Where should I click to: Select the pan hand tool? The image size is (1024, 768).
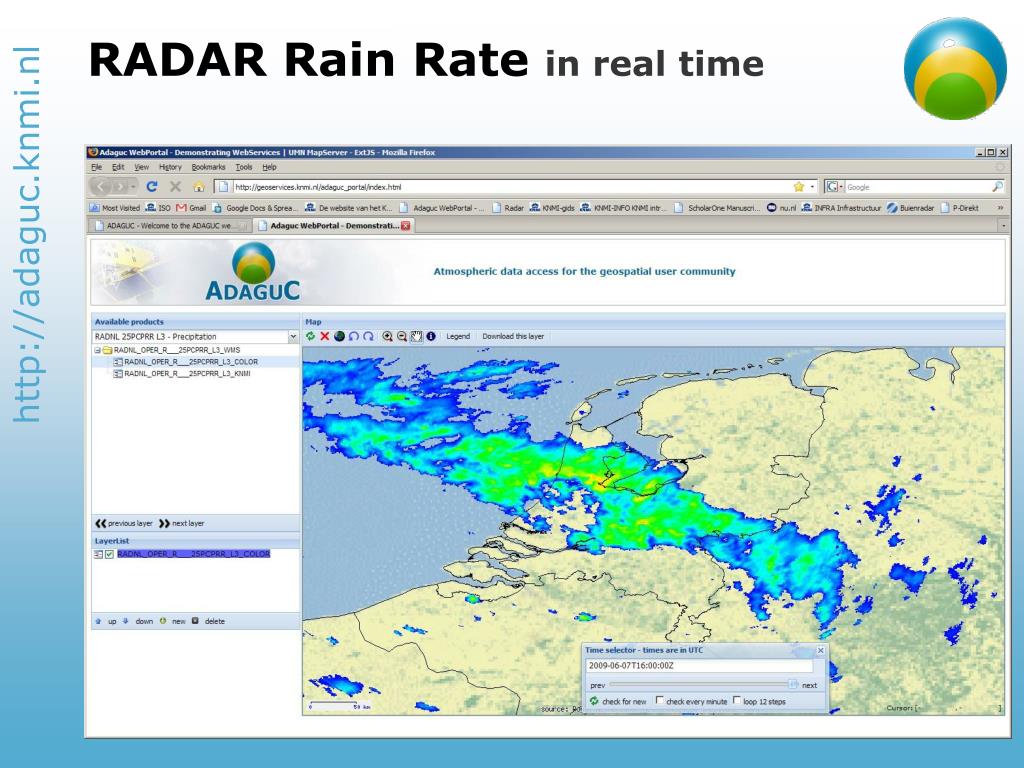coord(416,336)
